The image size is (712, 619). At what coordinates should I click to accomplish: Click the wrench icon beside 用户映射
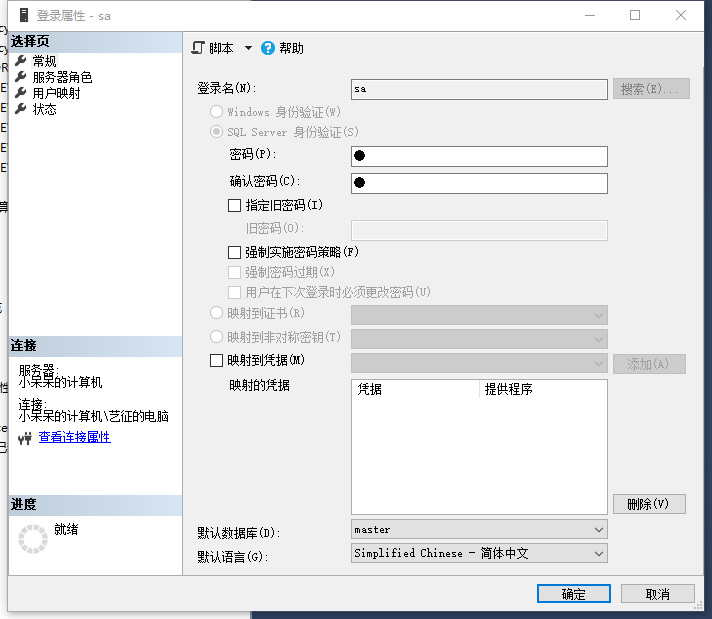[21, 93]
